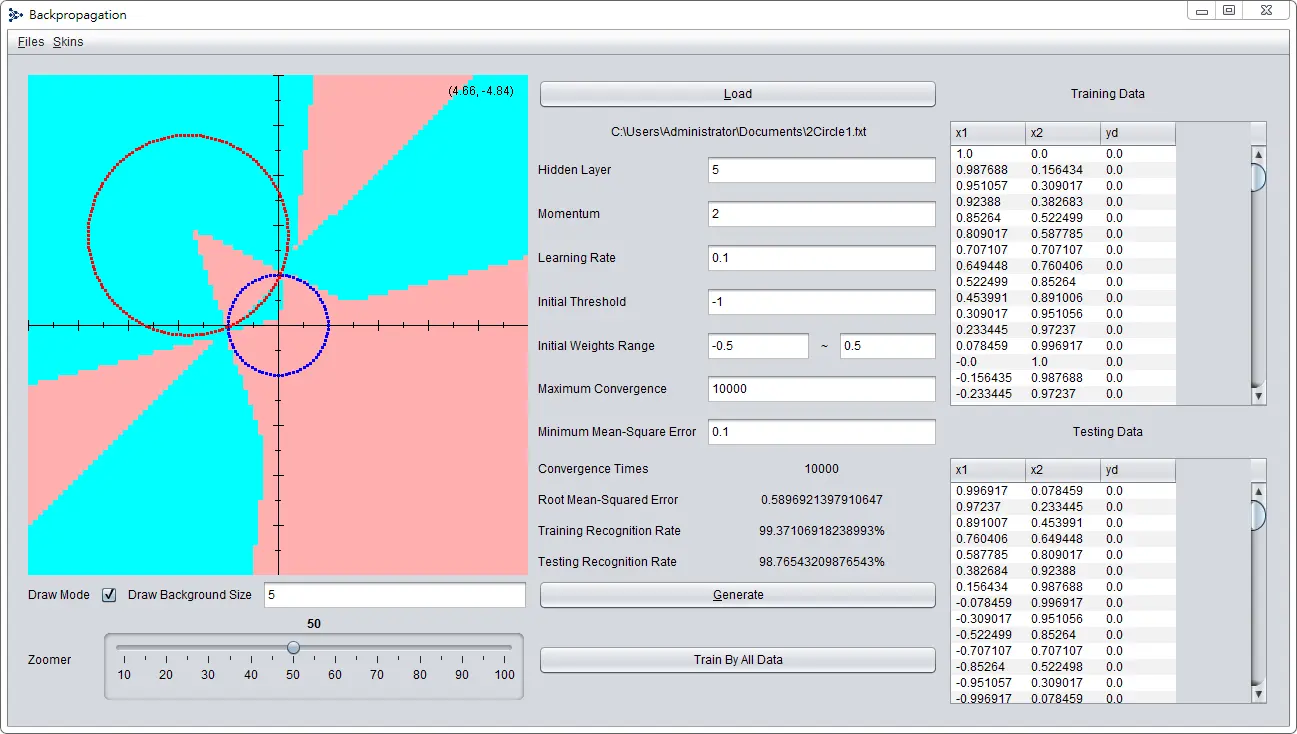Click the Training Data scrollbar down arrow

point(1258,396)
